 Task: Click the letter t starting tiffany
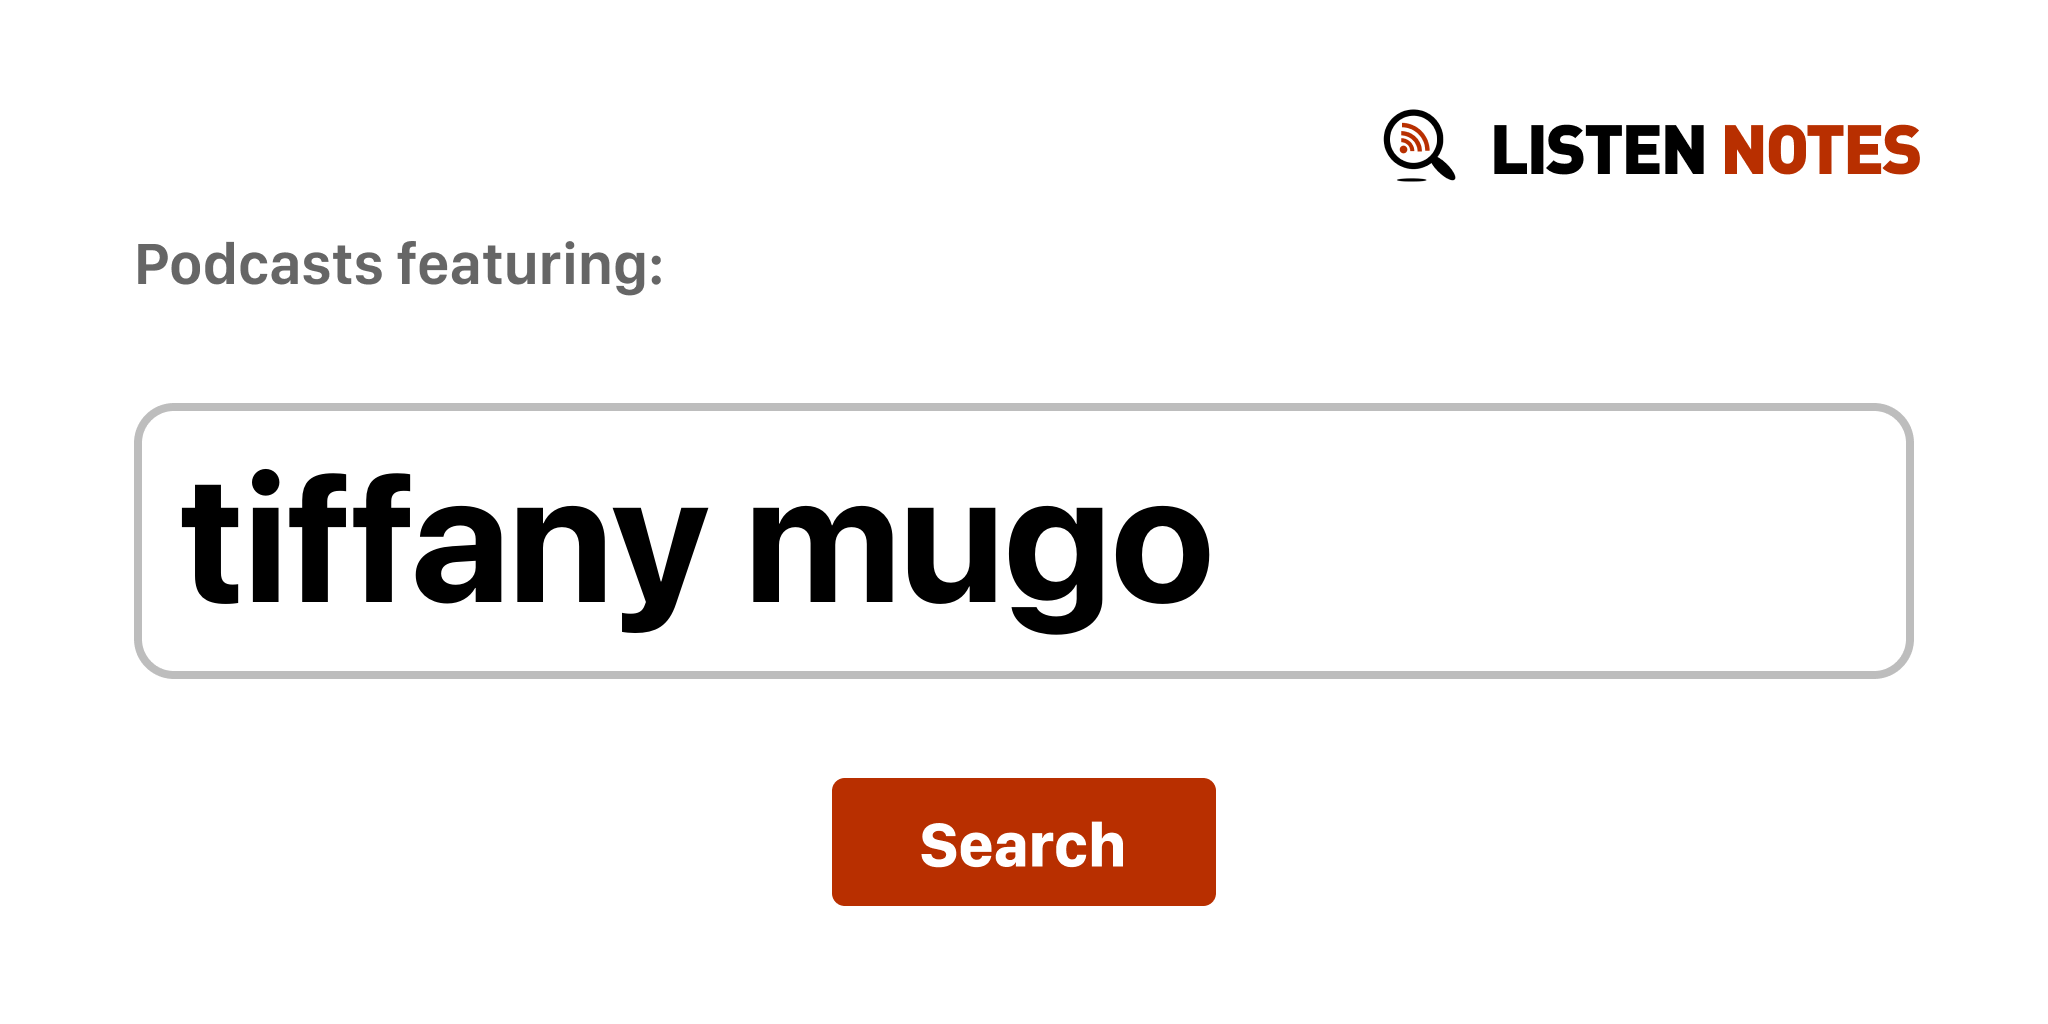pyautogui.click(x=210, y=545)
